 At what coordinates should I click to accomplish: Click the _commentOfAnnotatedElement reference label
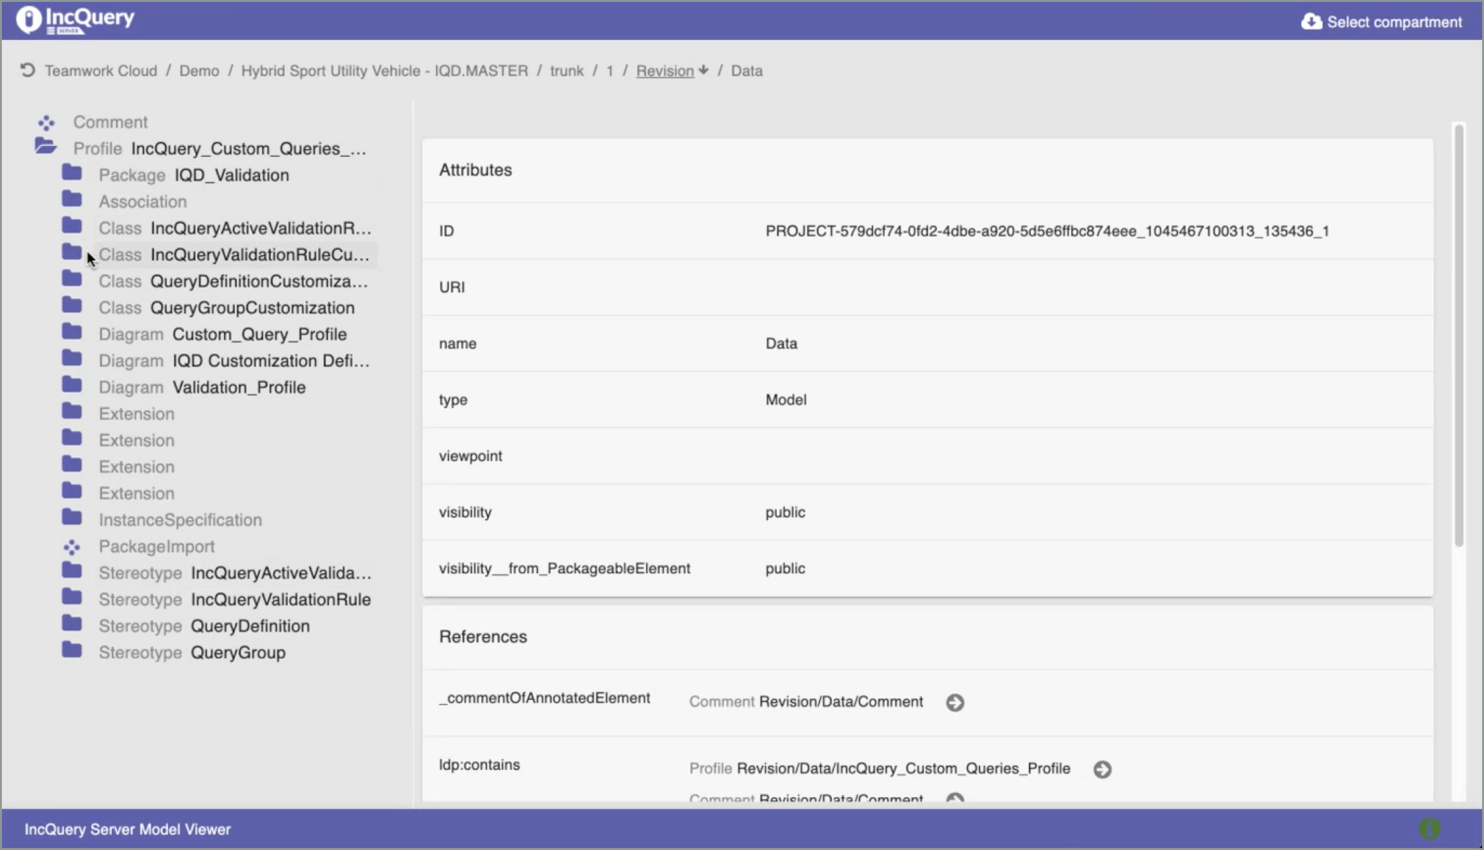pyautogui.click(x=544, y=698)
